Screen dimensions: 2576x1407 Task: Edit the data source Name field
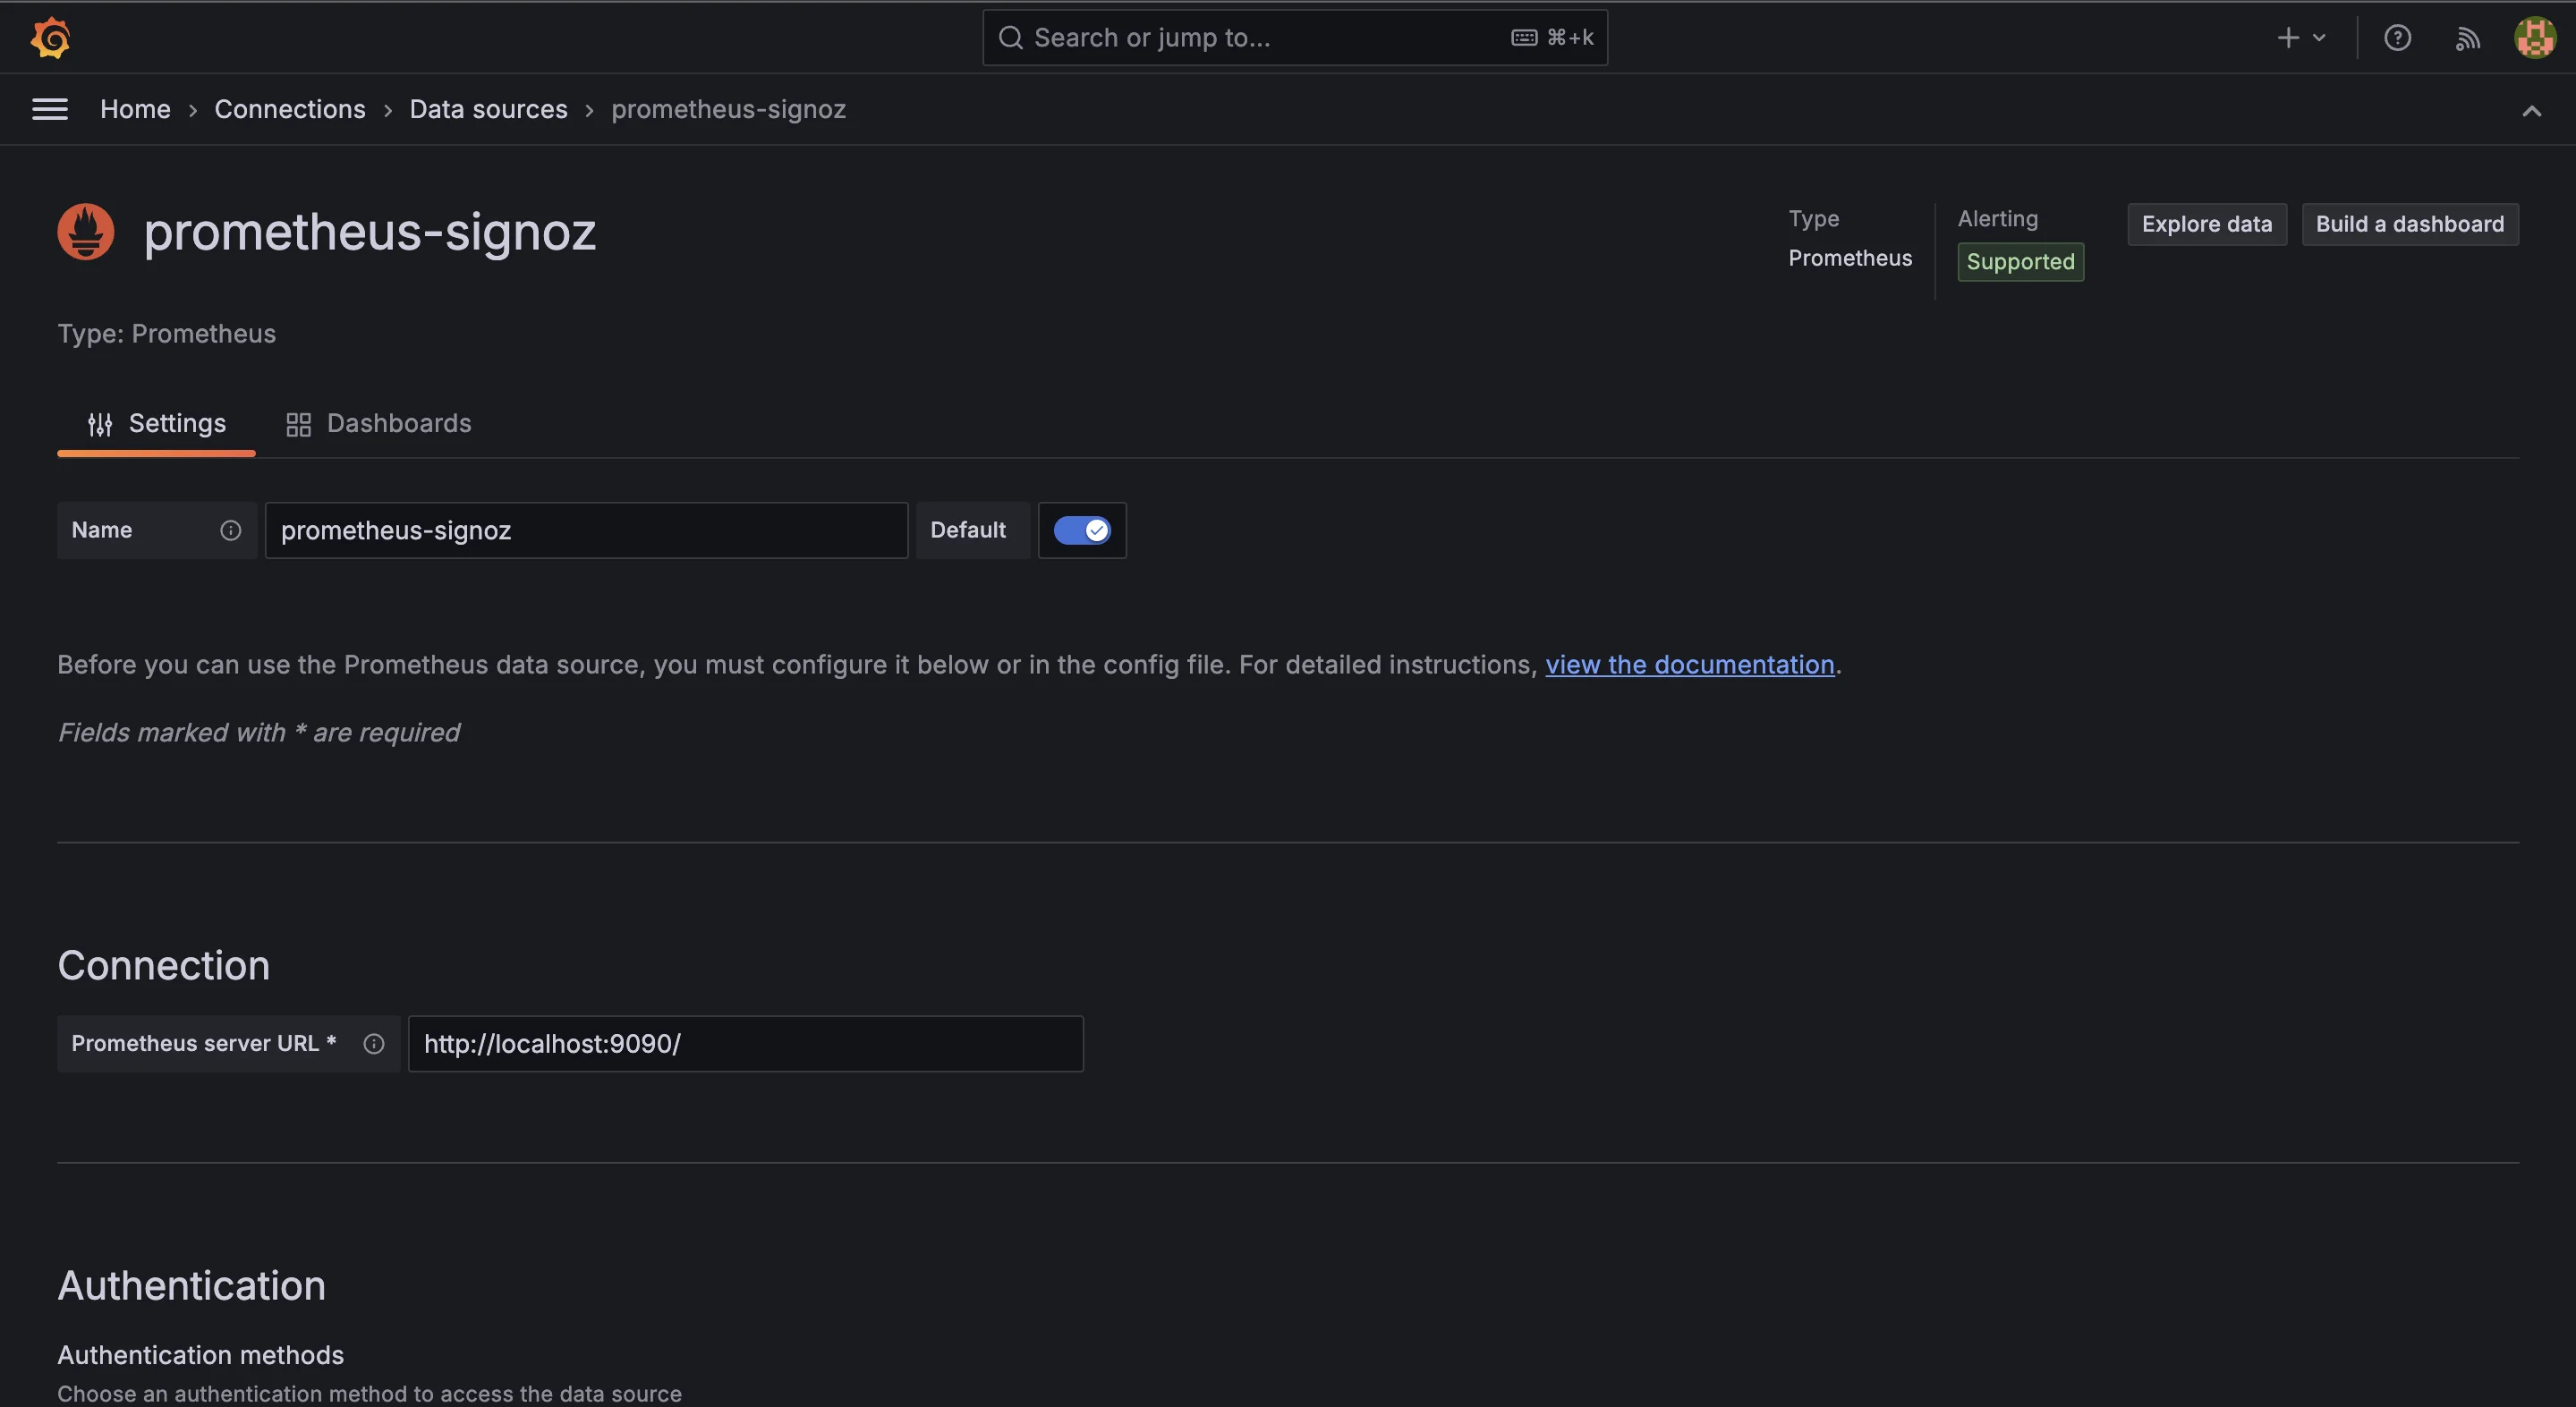586,530
